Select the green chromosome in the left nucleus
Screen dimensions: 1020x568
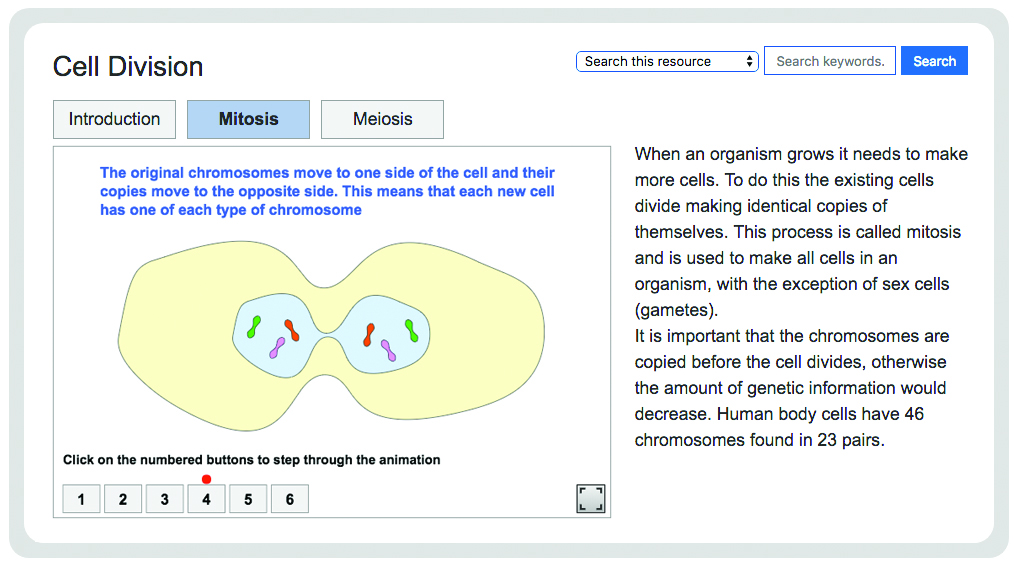coord(254,327)
